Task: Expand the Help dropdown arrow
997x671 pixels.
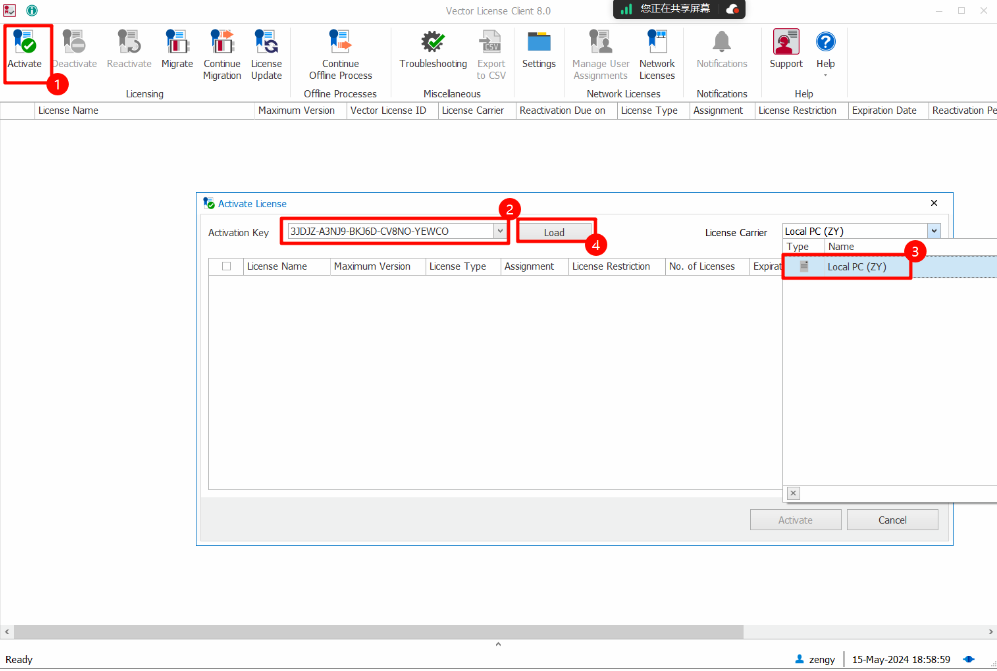Action: 825,76
